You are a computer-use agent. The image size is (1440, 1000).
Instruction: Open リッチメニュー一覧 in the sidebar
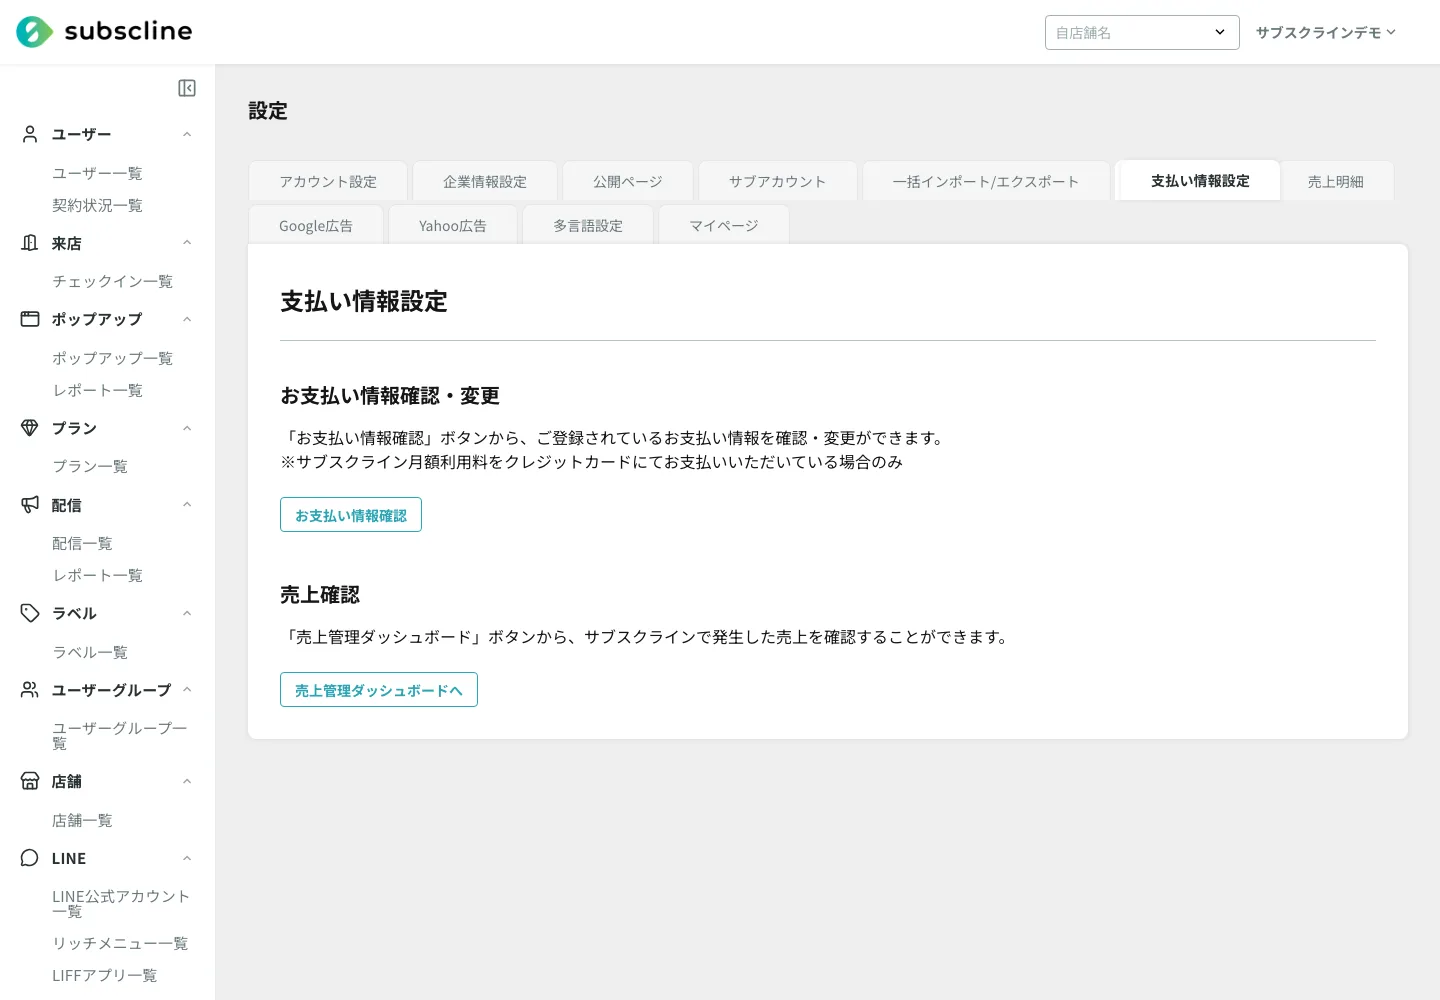(120, 943)
